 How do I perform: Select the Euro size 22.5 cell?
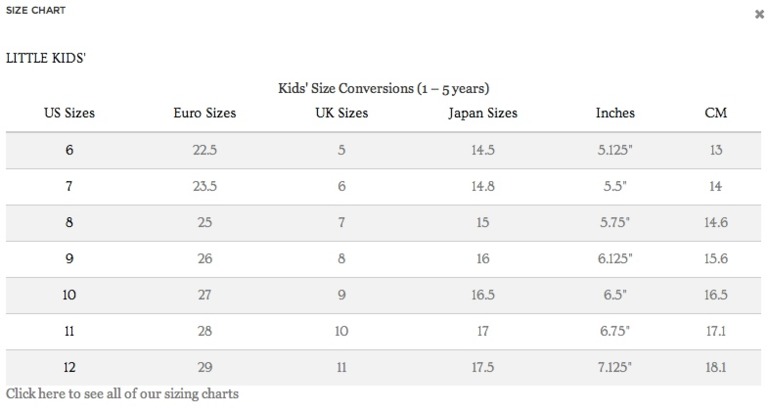tap(205, 150)
